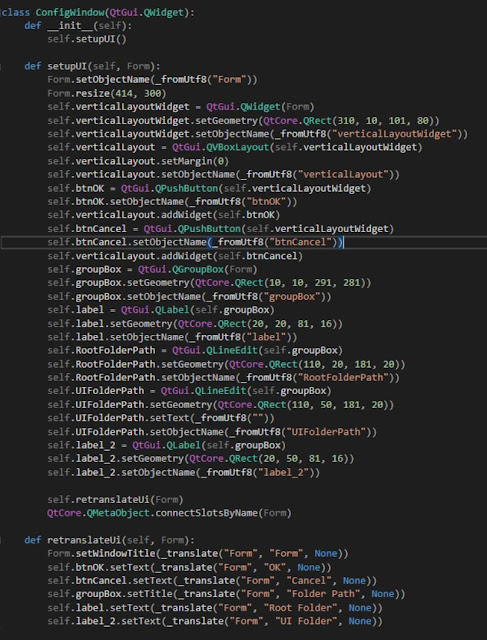Click the highlighted btnCancel.setObjectName line
The width and height of the screenshot is (487, 640).
(196, 242)
